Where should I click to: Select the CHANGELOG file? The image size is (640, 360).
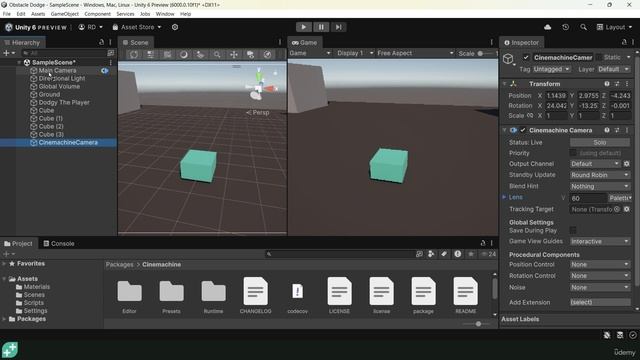pyautogui.click(x=256, y=296)
